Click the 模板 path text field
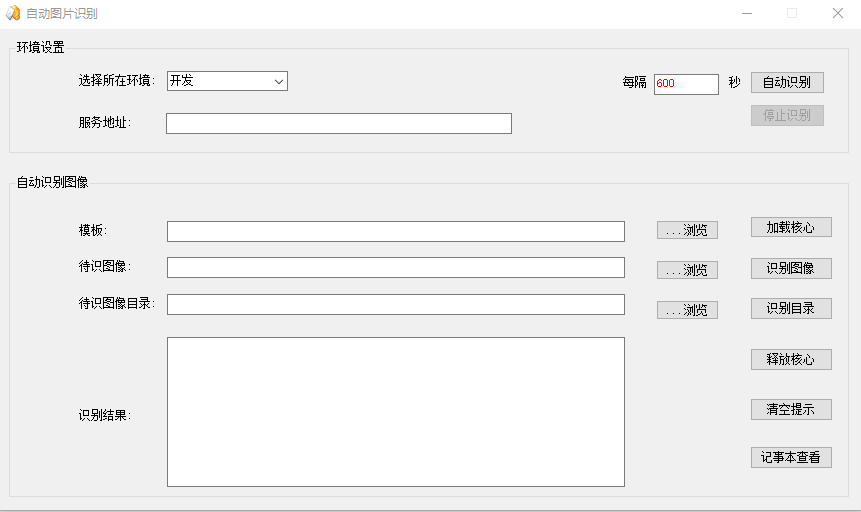The width and height of the screenshot is (861, 512). pos(395,231)
